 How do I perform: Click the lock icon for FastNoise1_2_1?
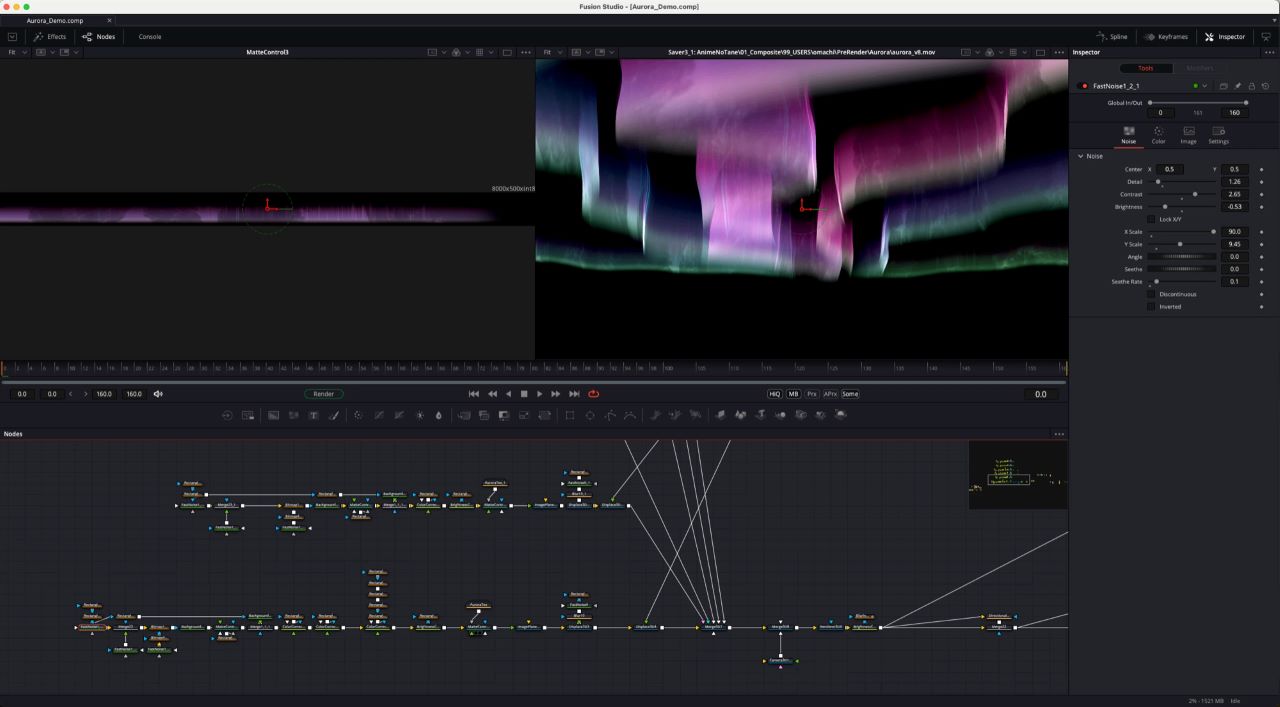click(x=1251, y=86)
